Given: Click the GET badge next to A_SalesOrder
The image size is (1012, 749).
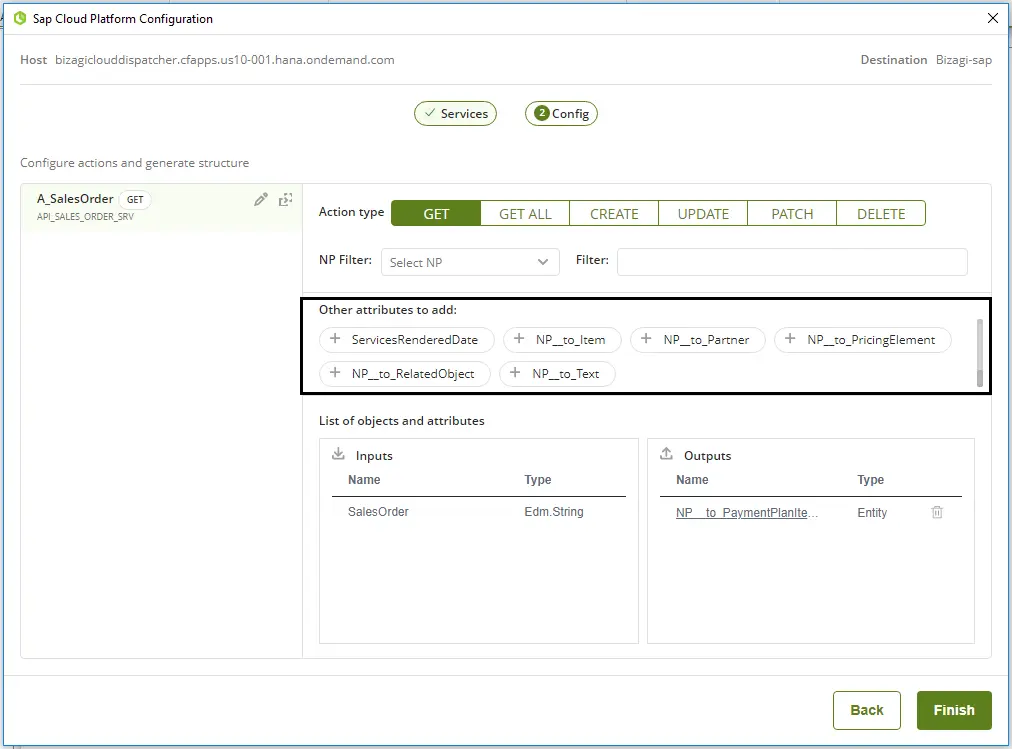Looking at the screenshot, I should [x=135, y=200].
